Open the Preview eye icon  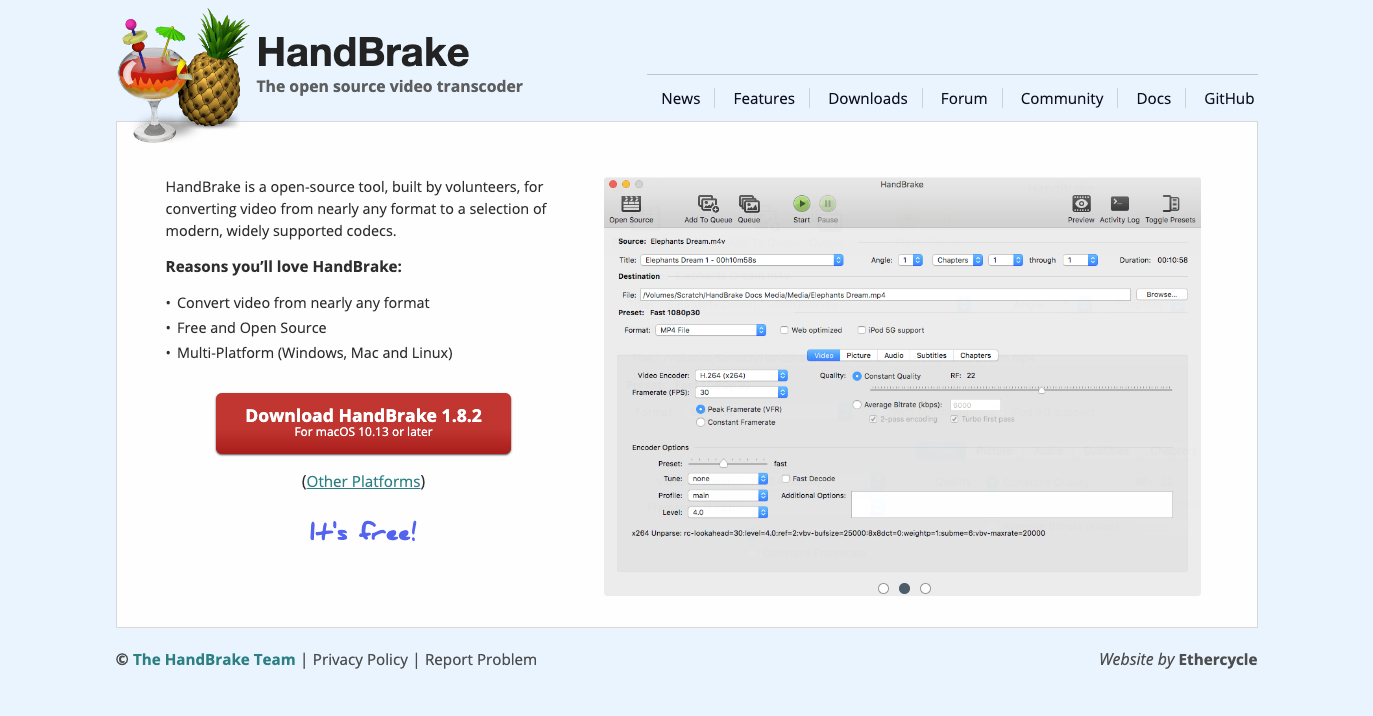click(x=1081, y=204)
